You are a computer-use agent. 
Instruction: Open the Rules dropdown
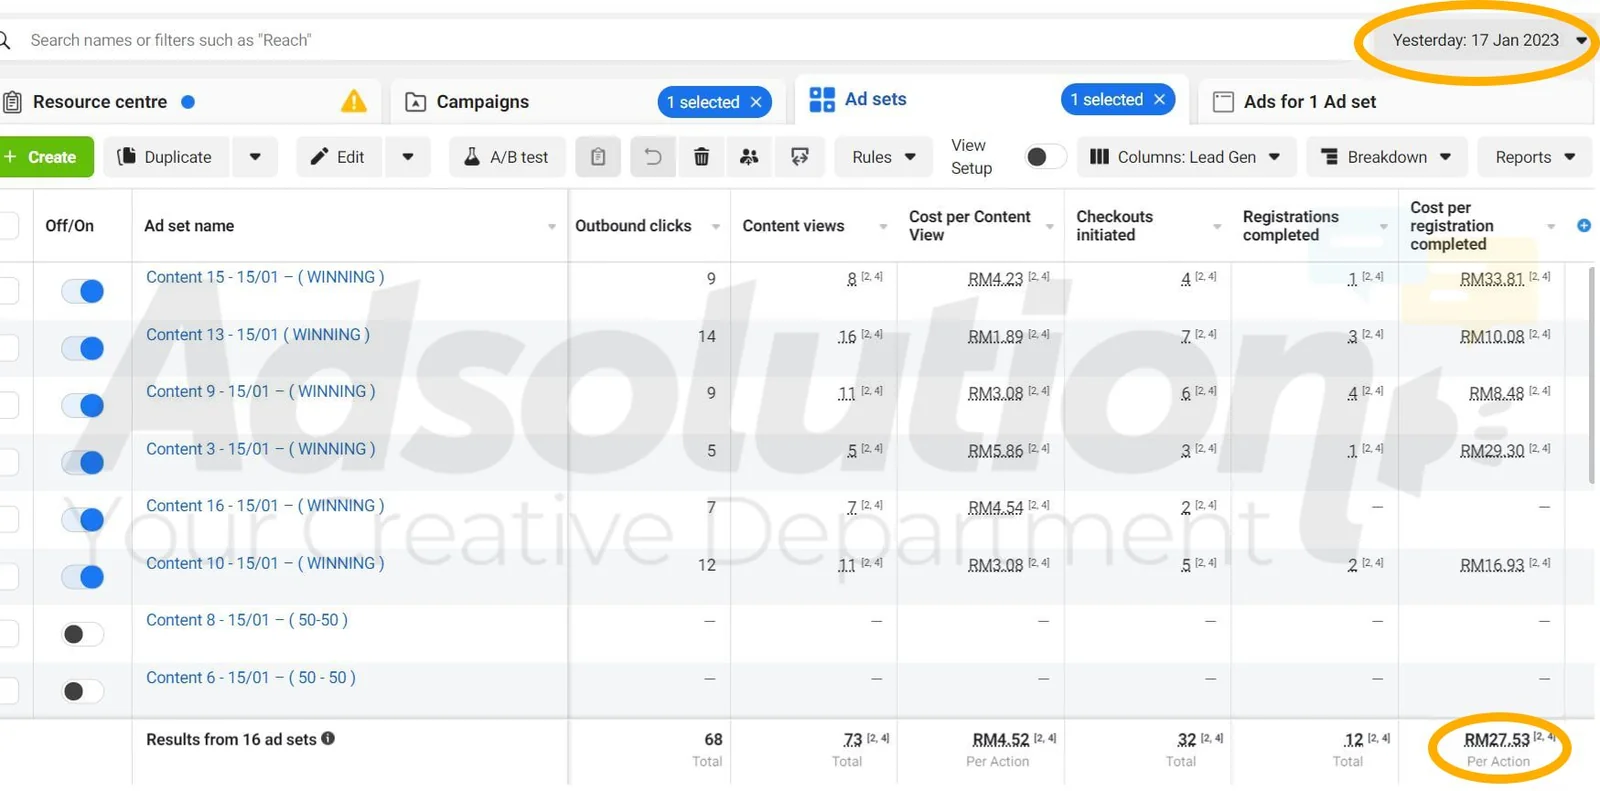coord(883,157)
